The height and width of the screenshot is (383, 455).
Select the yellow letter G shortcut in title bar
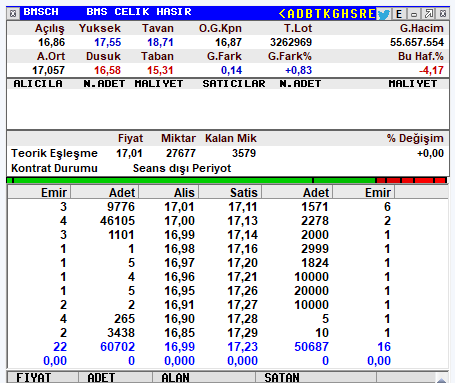coord(336,14)
